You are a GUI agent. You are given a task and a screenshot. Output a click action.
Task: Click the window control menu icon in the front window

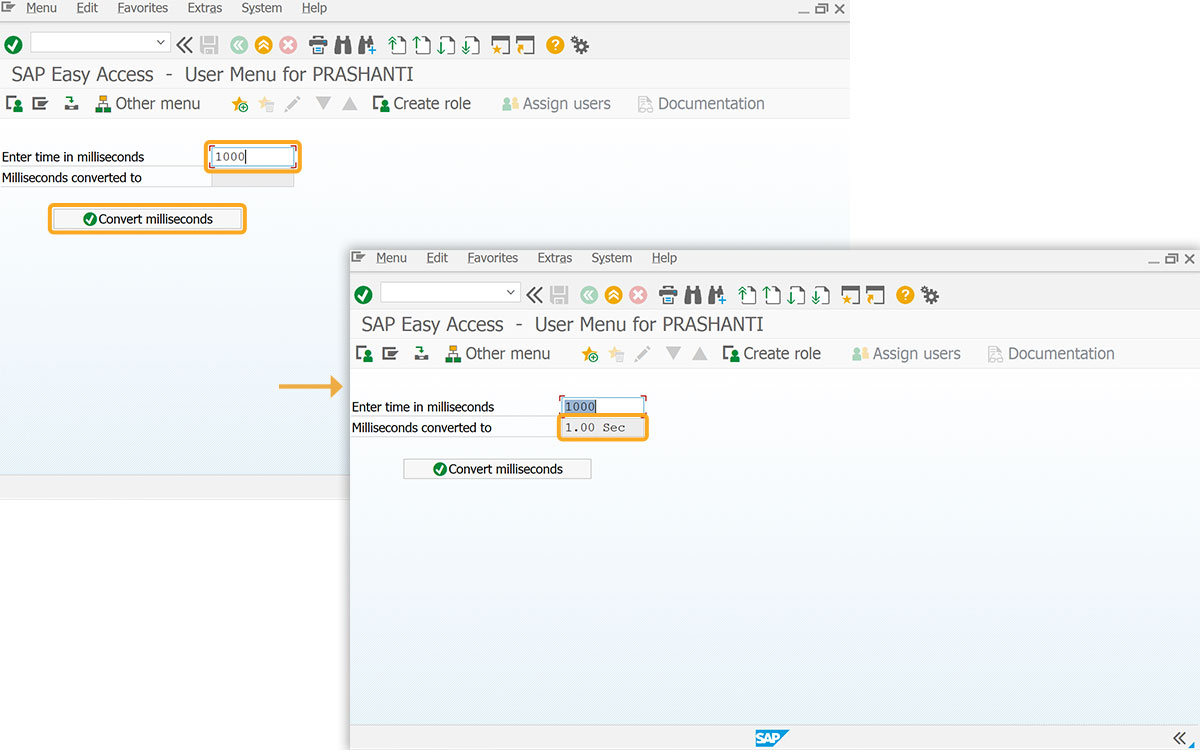pos(360,258)
